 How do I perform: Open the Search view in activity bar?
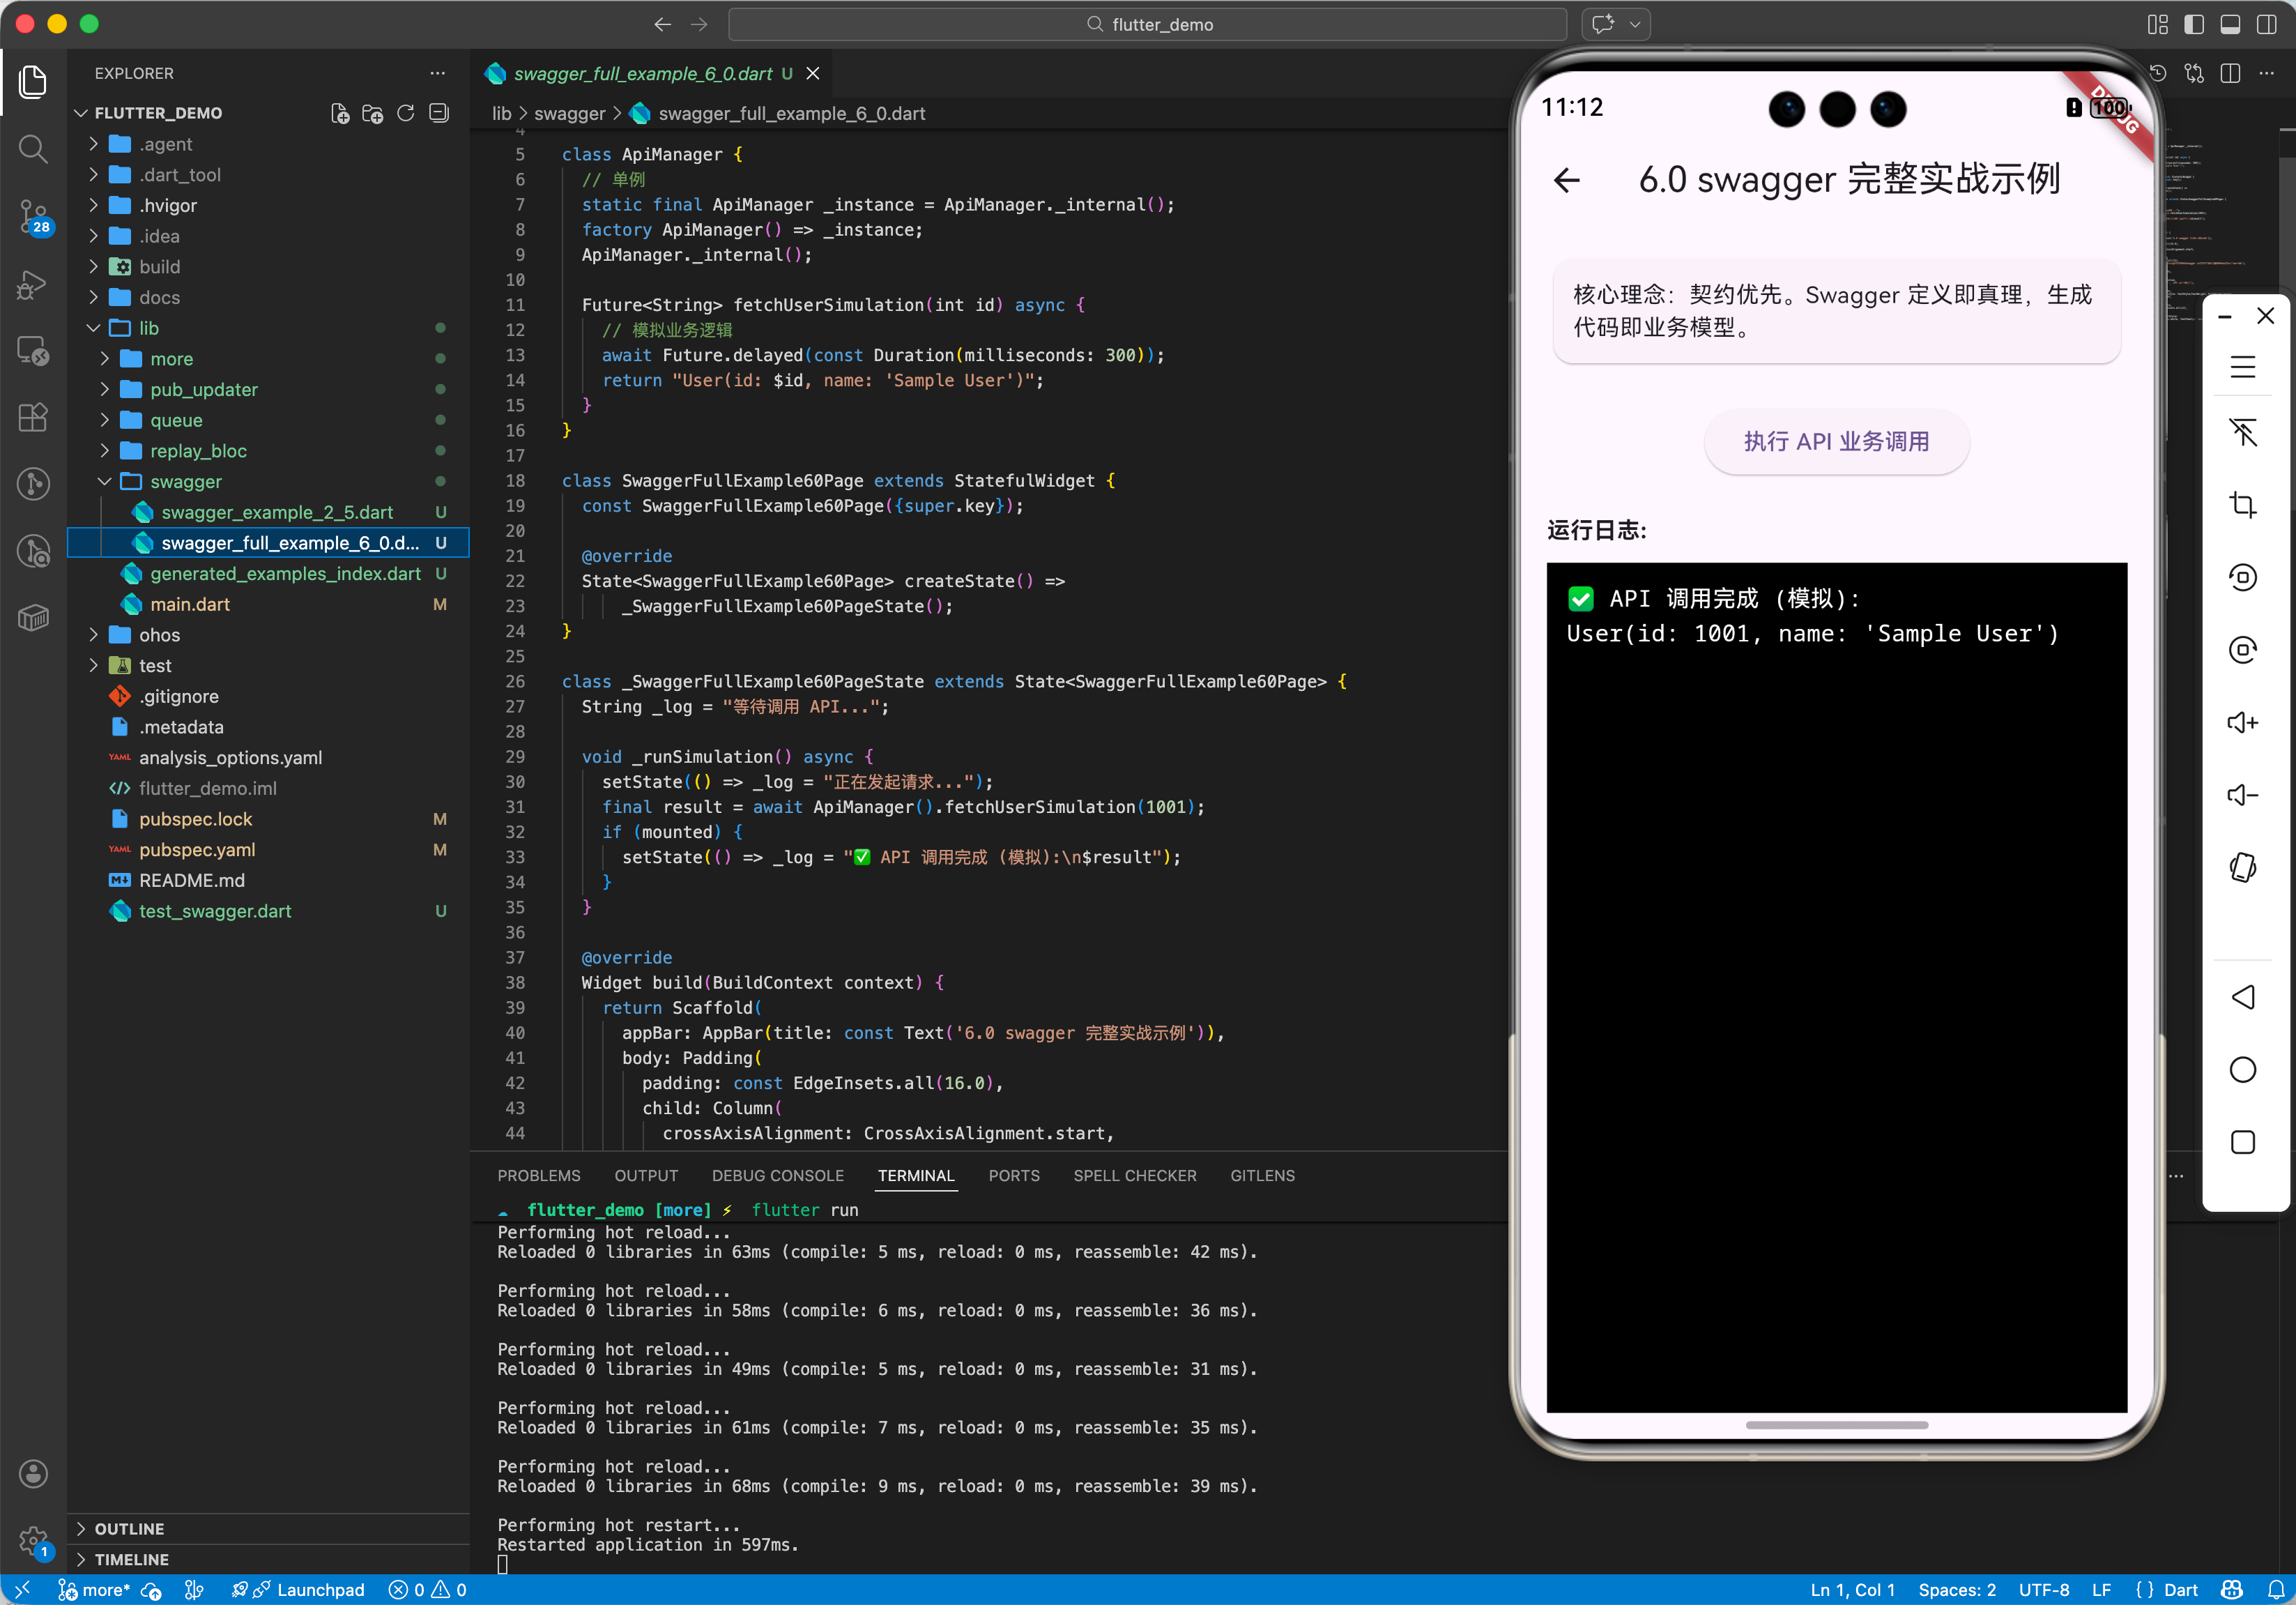click(x=33, y=149)
